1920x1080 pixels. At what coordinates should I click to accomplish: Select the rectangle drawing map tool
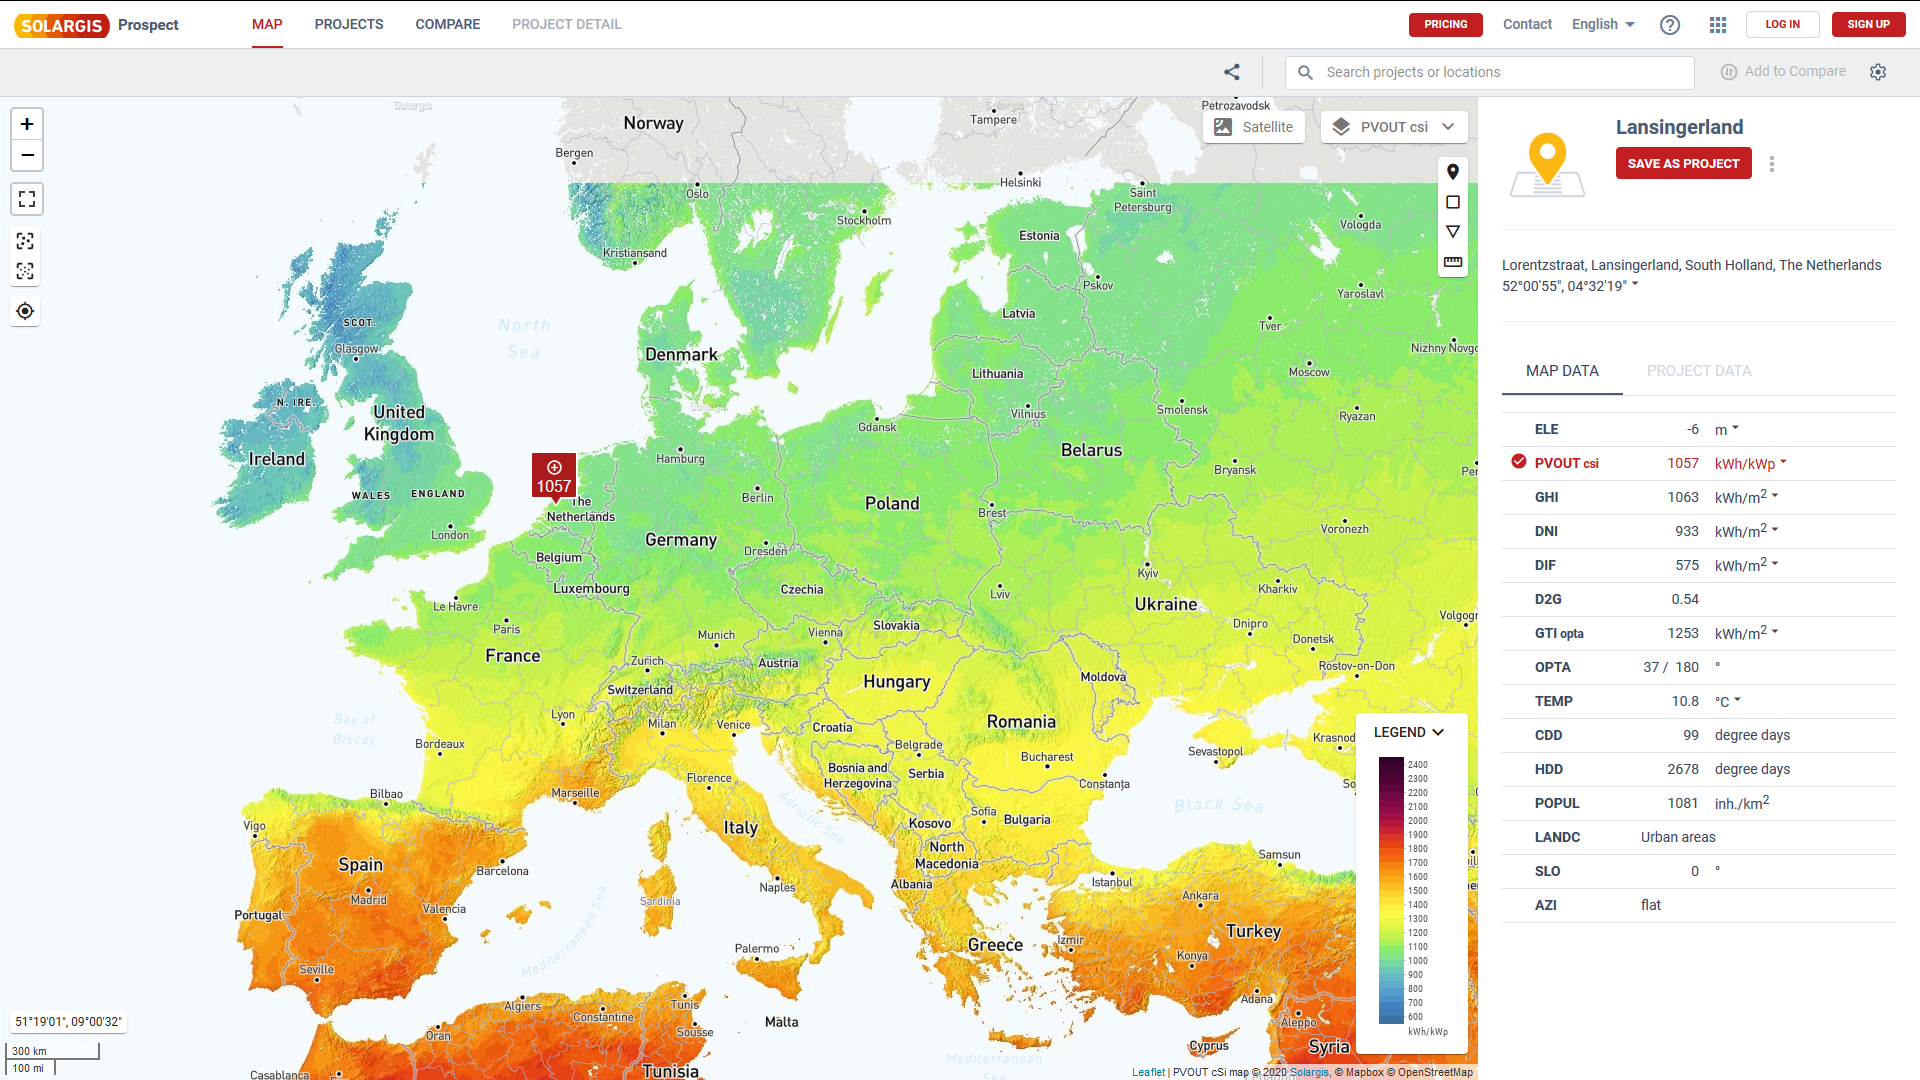(1453, 202)
